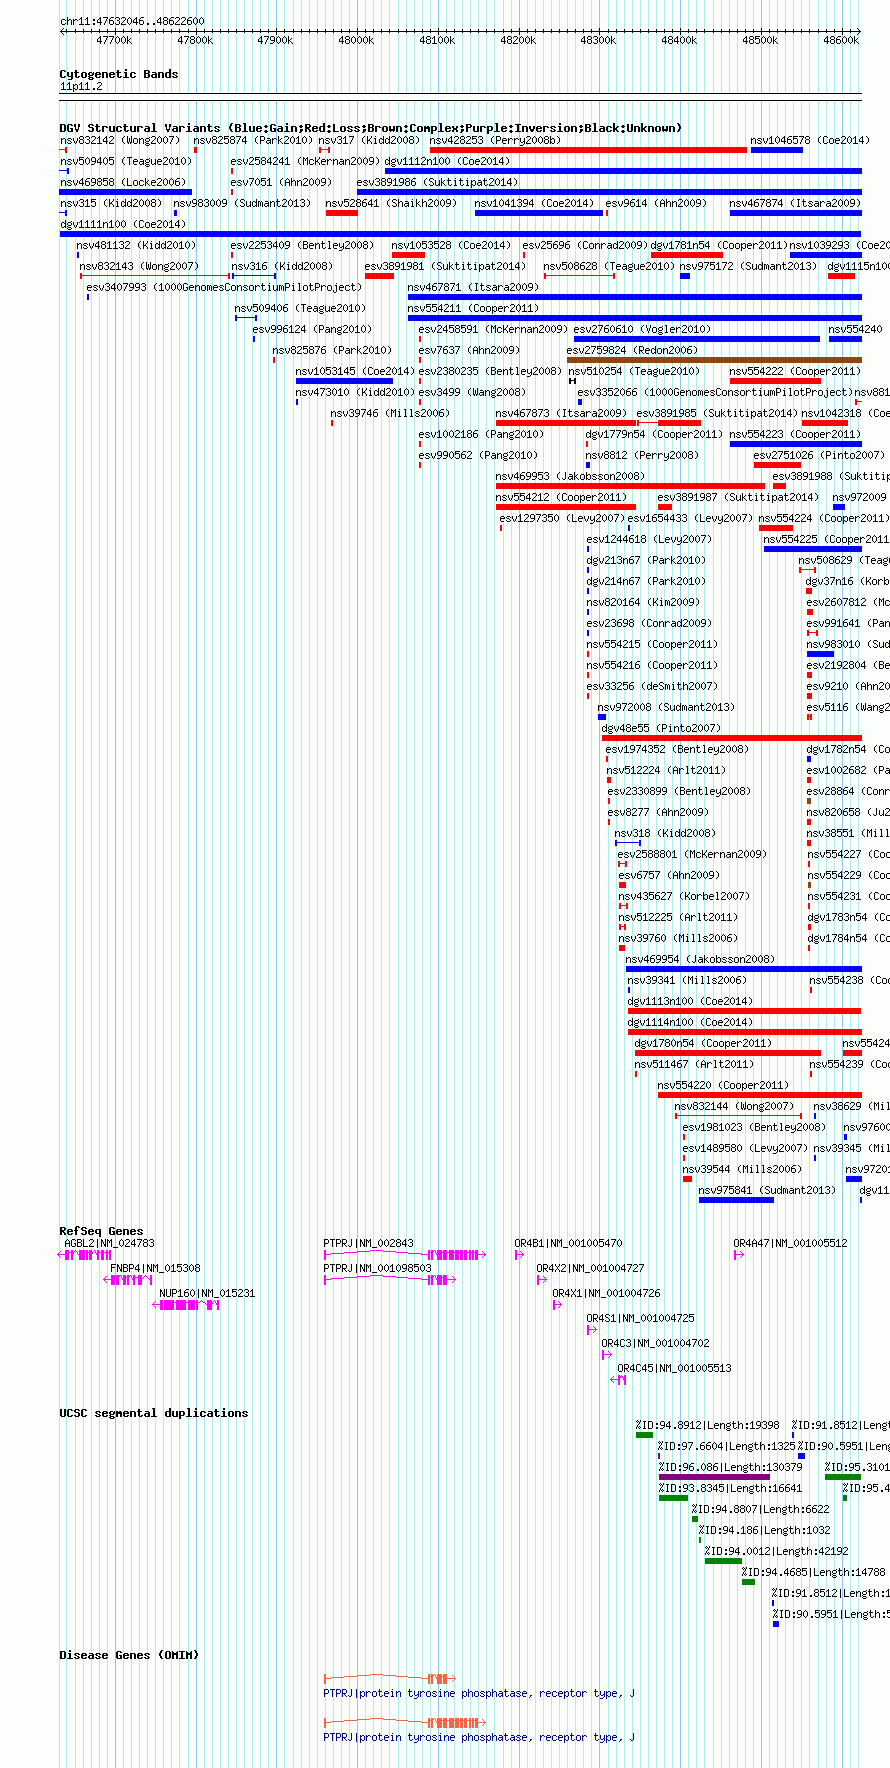Open gene OR4C3|NM_001004702
Viewport: 890px width, 1768px height.
655,1343
